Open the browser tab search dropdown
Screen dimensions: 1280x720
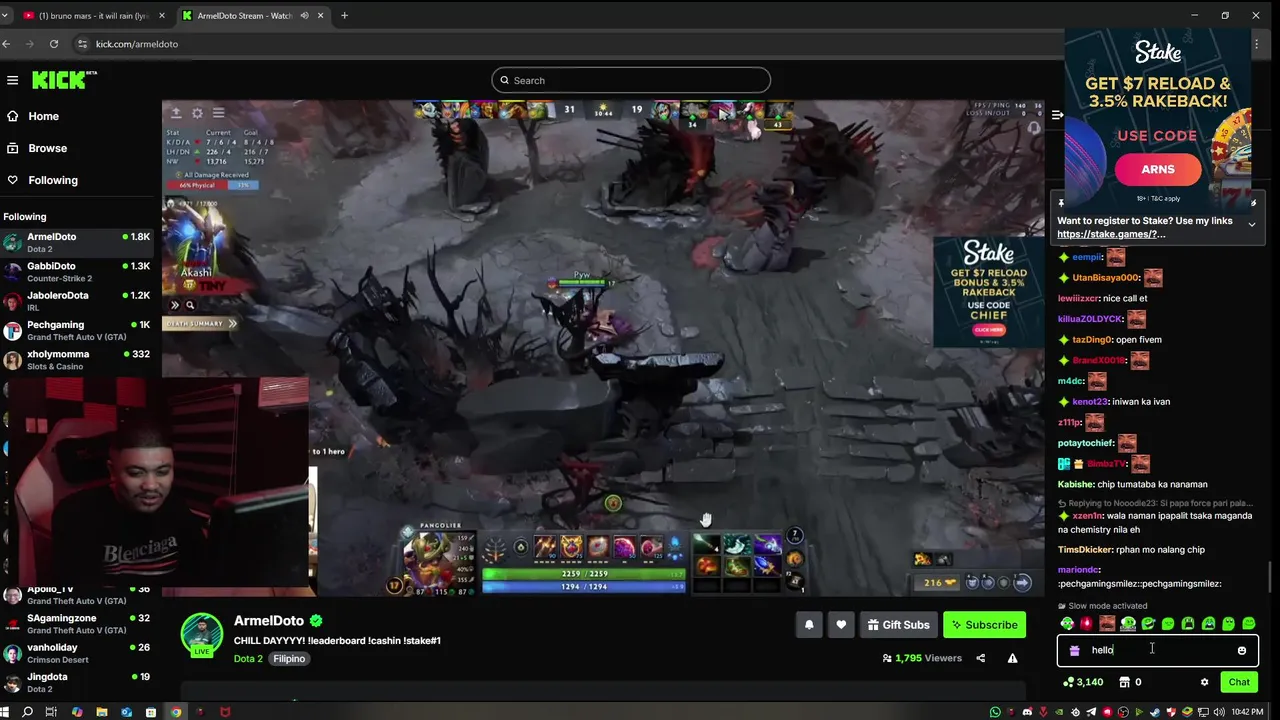(5, 16)
